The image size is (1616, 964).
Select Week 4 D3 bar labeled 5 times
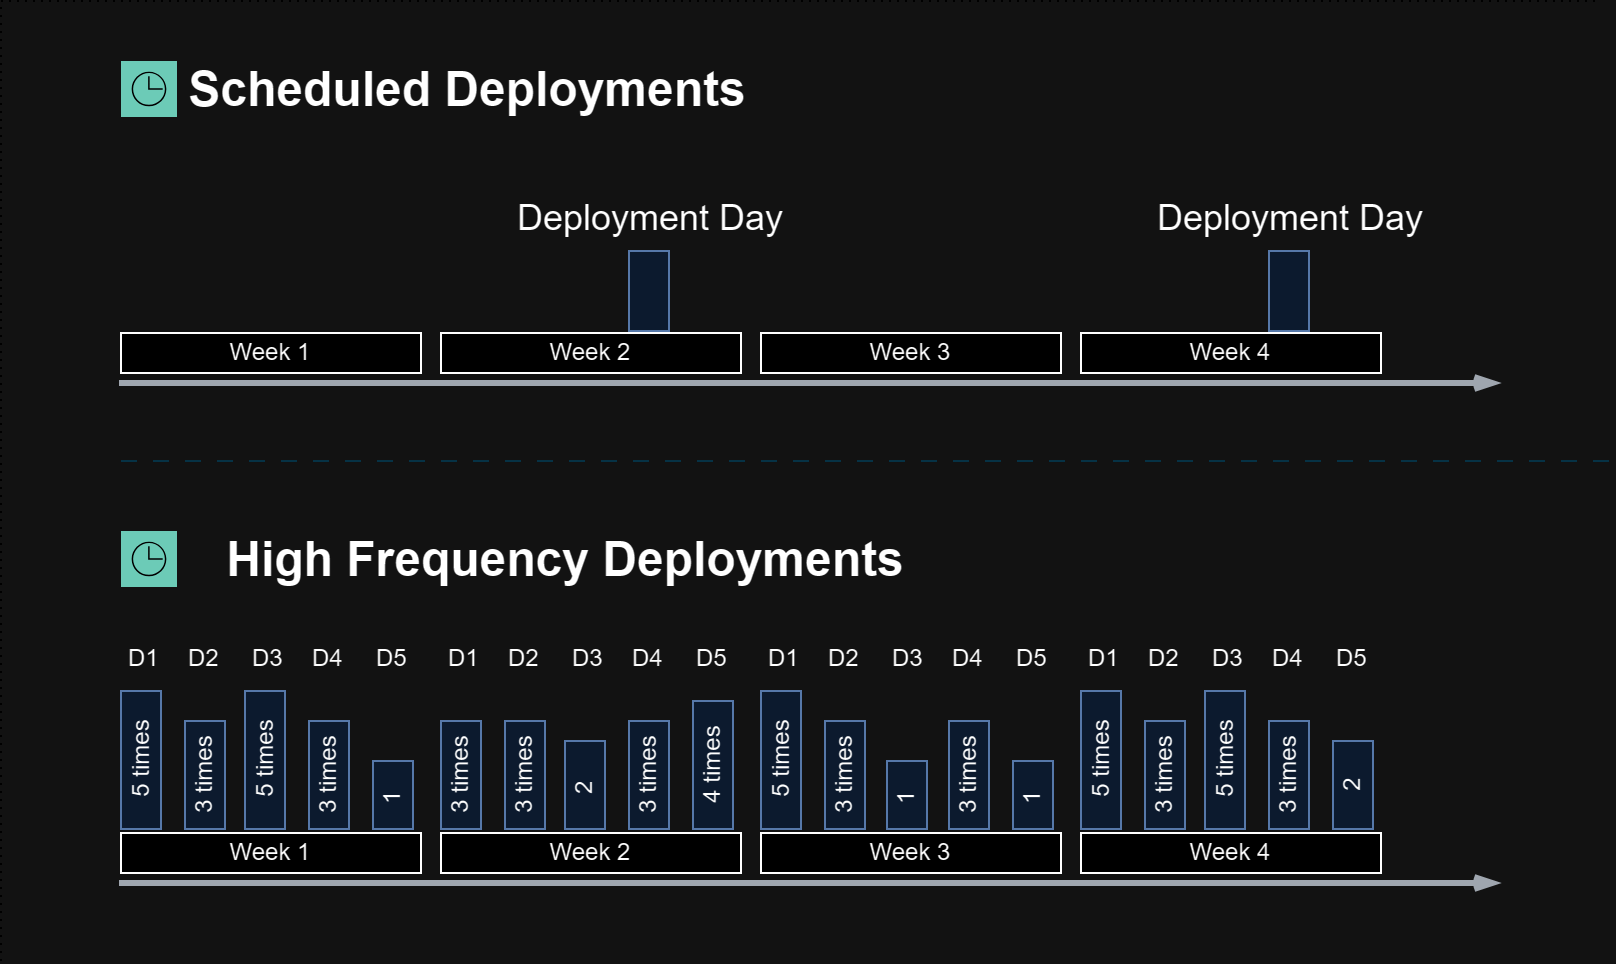coord(1225,760)
